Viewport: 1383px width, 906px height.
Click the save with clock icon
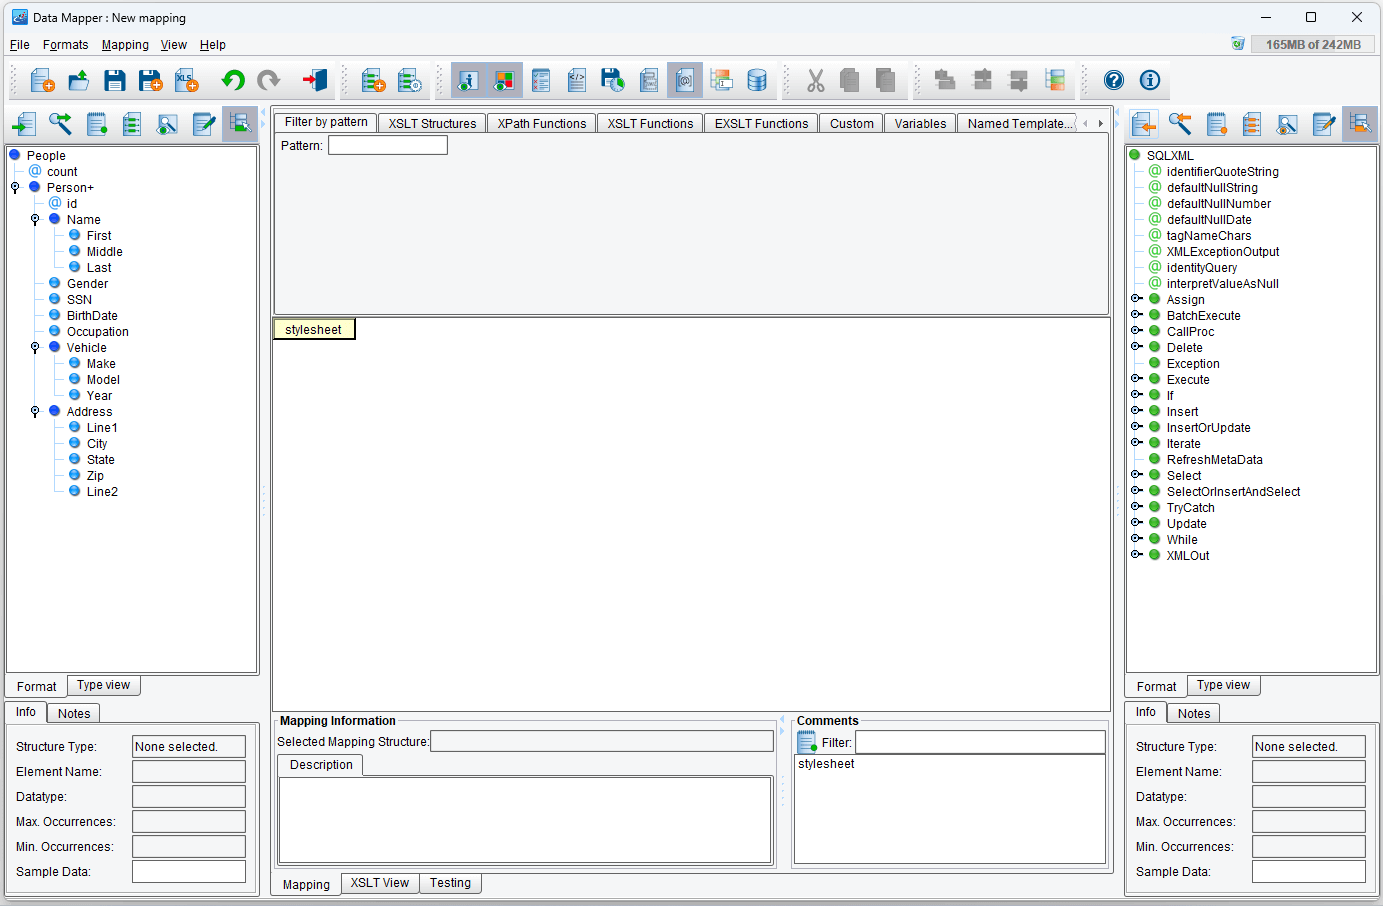click(x=613, y=80)
